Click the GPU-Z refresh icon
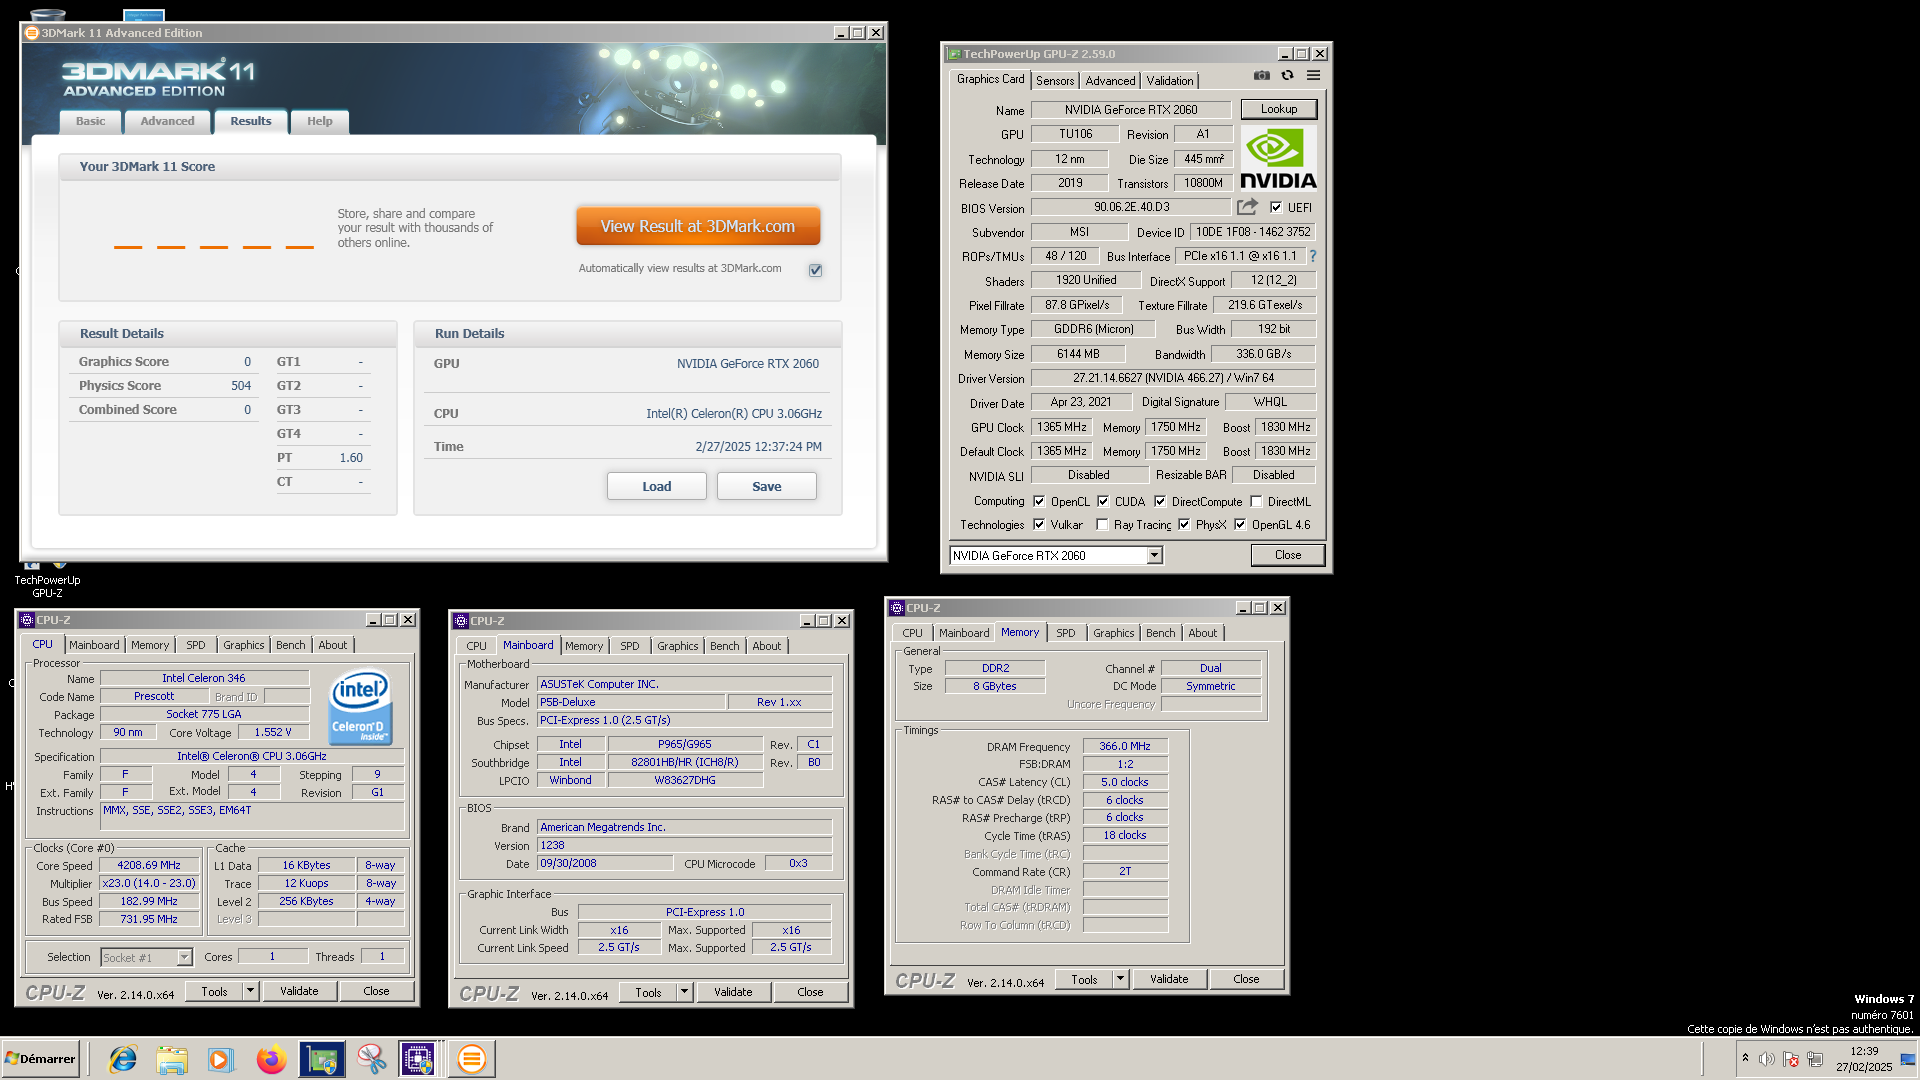This screenshot has width=1920, height=1080. [1287, 76]
